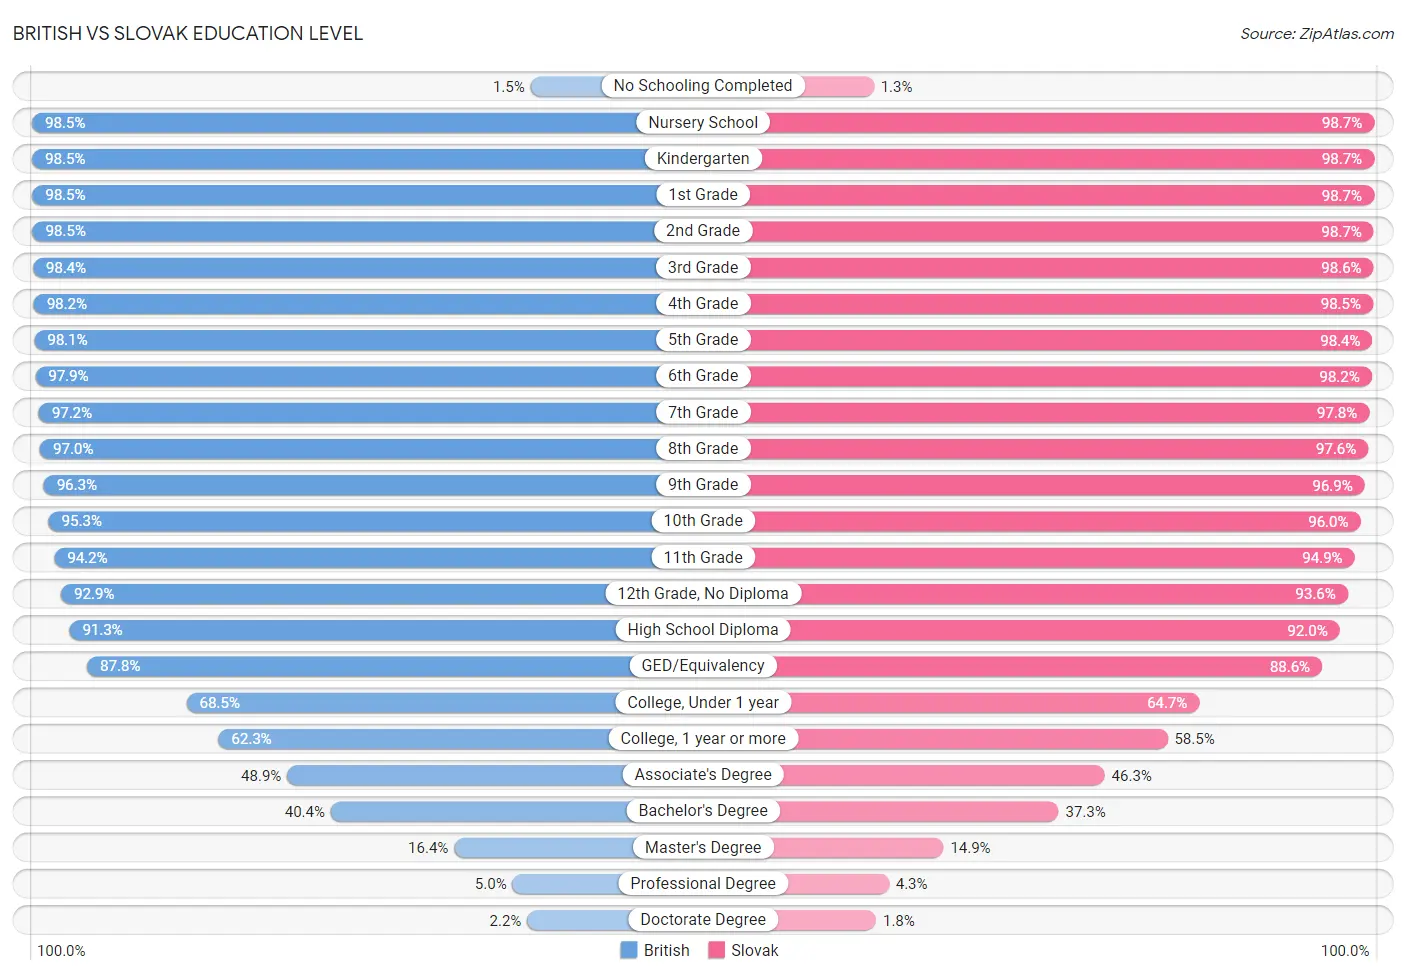Toggle the British legend label
Image resolution: width=1406 pixels, height=975 pixels.
666,950
